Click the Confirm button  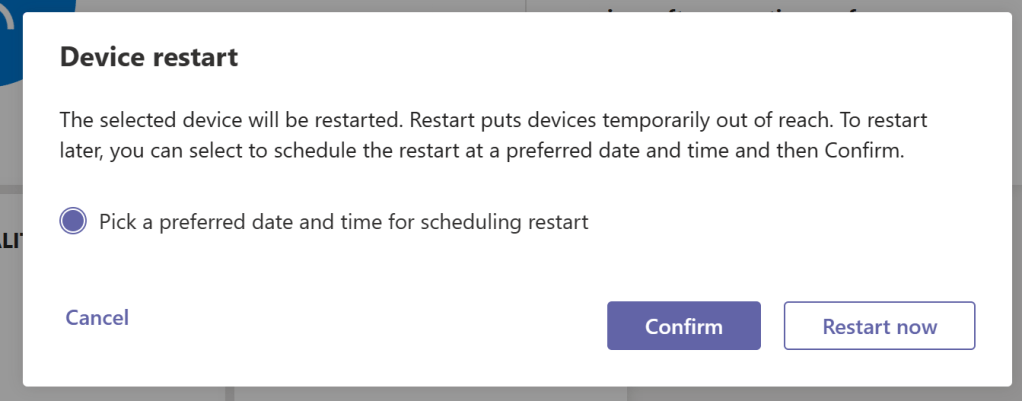point(683,326)
